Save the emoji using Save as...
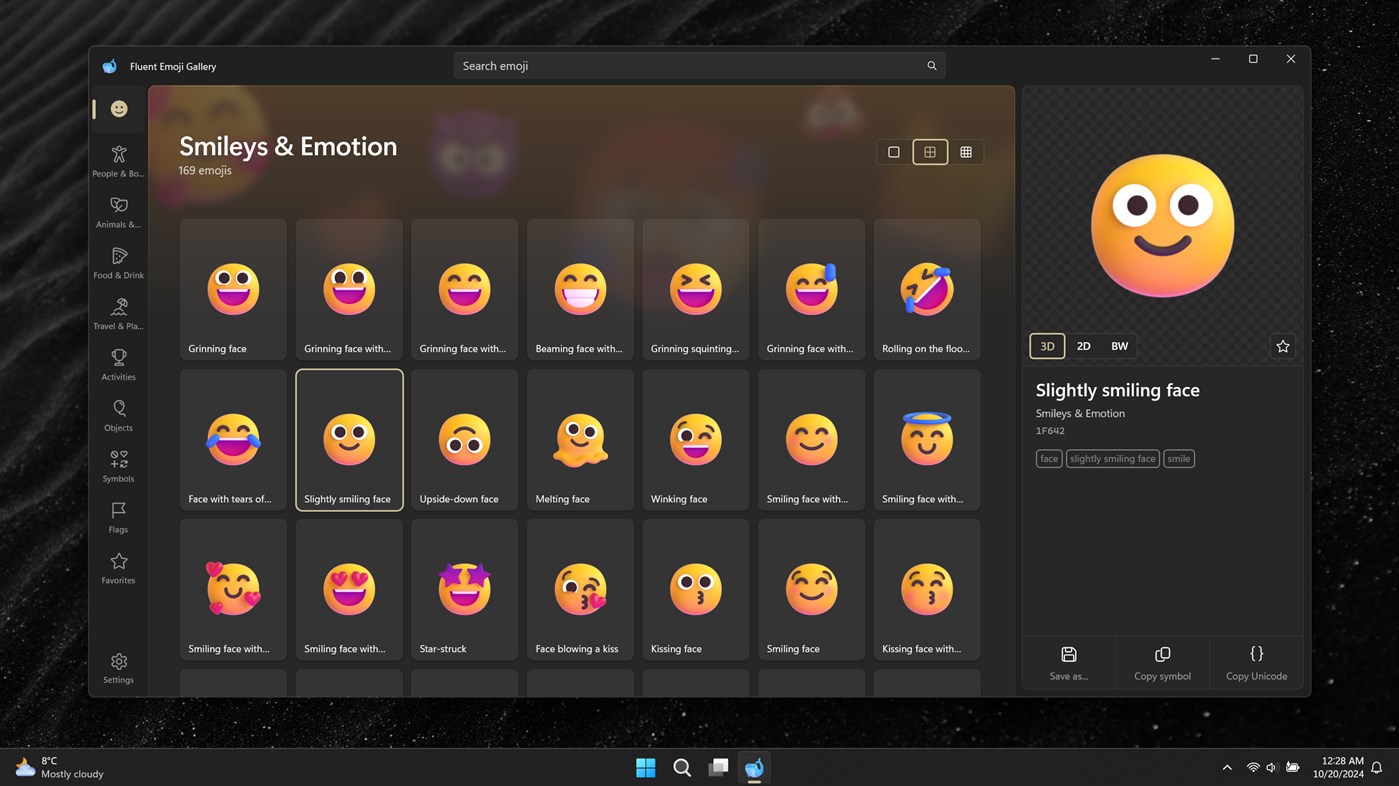The image size is (1399, 786). (x=1068, y=662)
